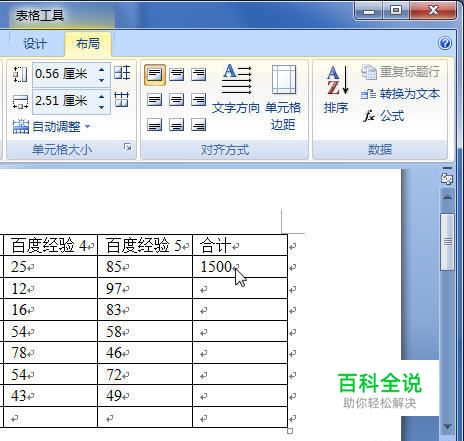464x441 pixels.
Task: Choose the Align Bottom Right icon
Action: 198,125
